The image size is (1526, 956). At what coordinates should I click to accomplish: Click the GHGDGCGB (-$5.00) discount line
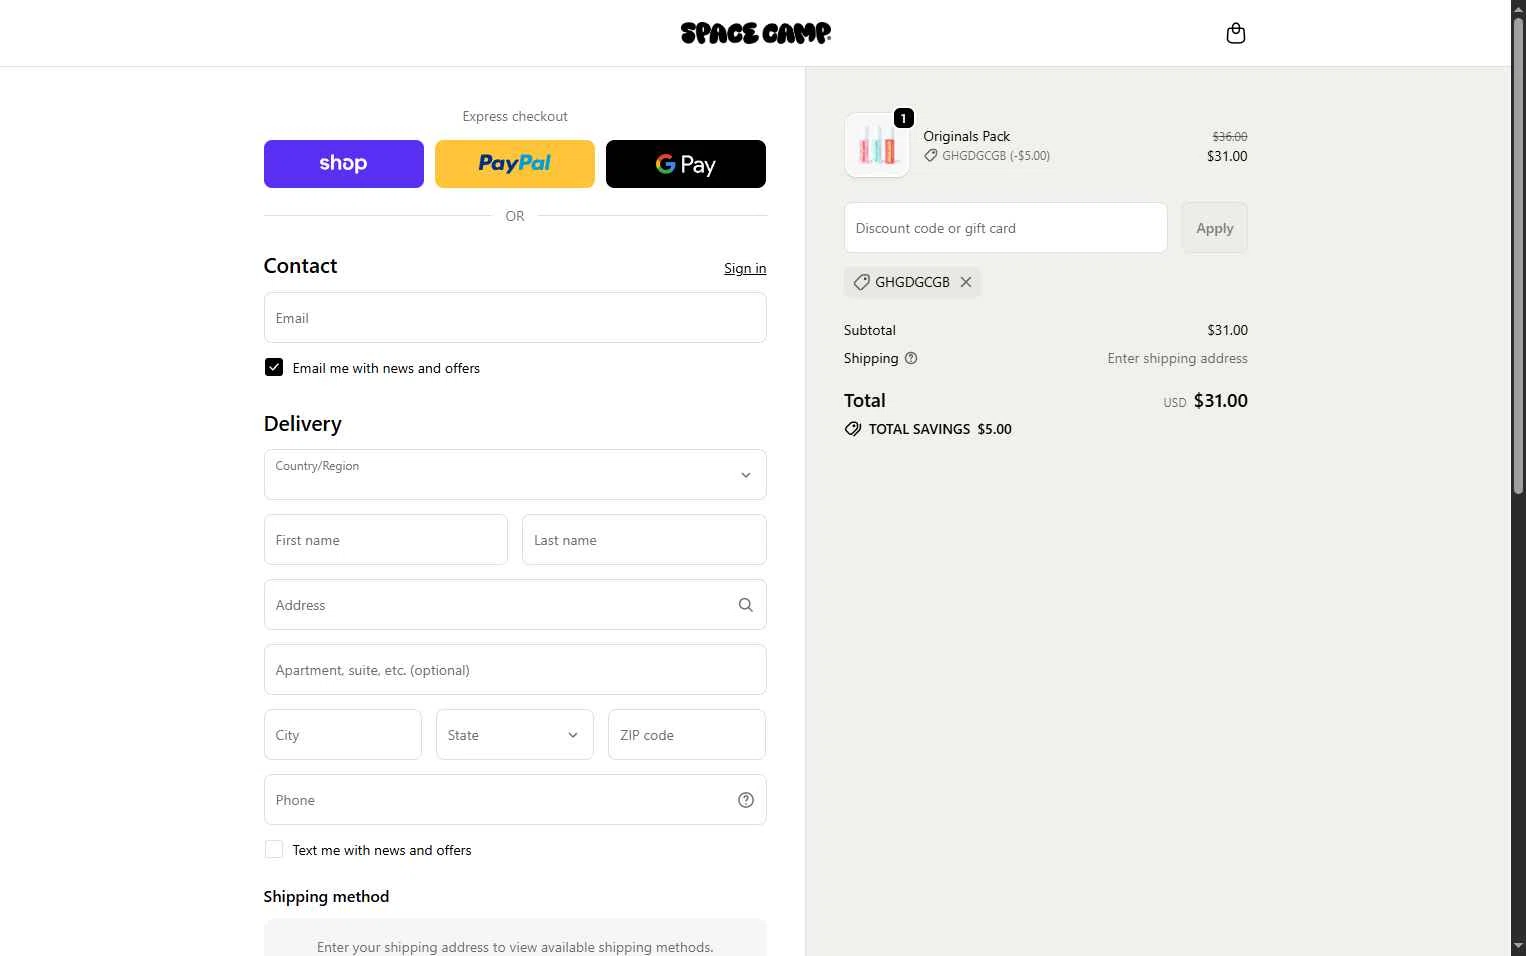pos(987,156)
